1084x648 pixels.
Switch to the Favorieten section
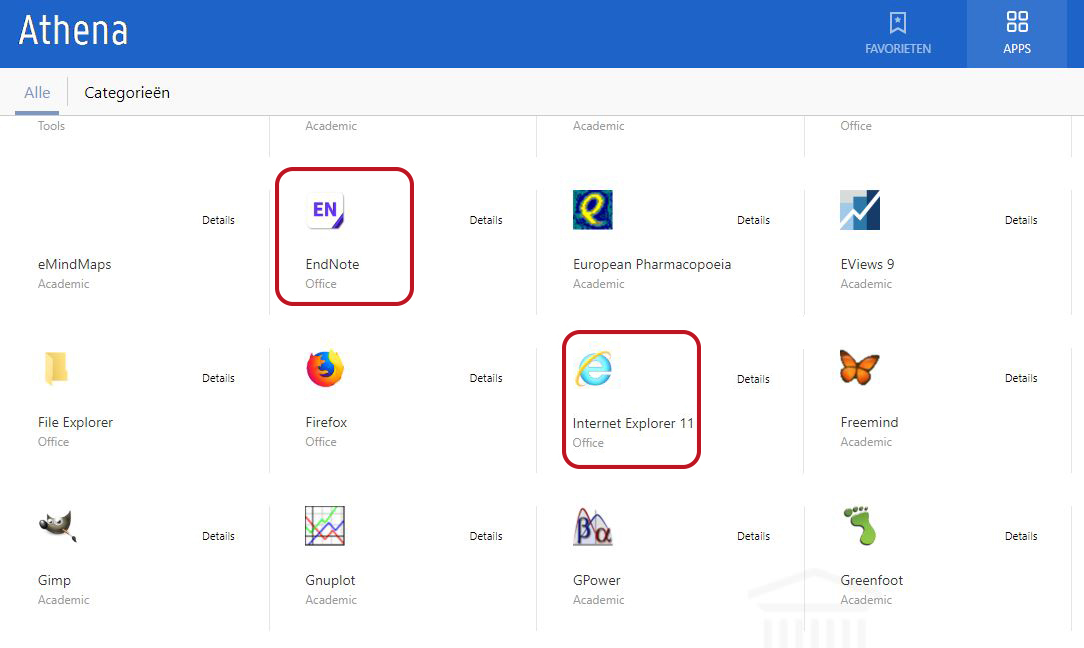tap(898, 34)
